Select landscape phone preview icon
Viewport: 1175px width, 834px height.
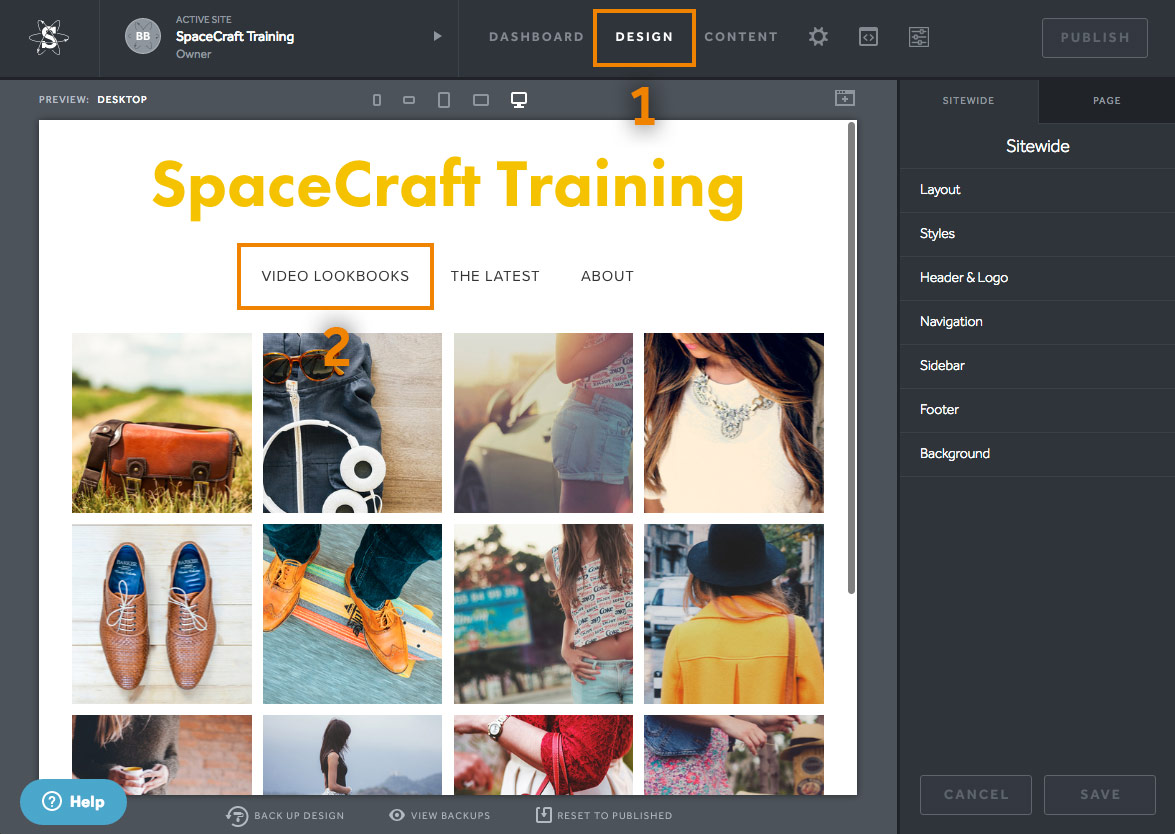coord(408,100)
